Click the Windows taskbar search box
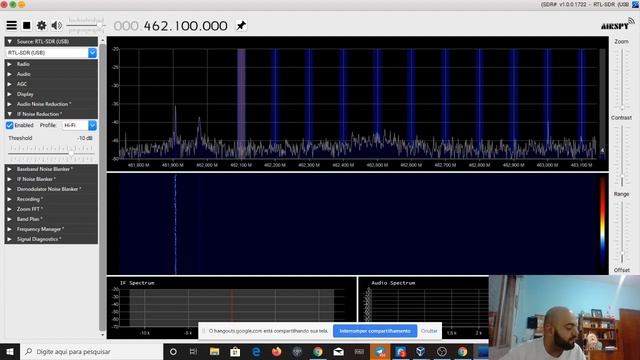This screenshot has width=640, height=360. [91, 351]
